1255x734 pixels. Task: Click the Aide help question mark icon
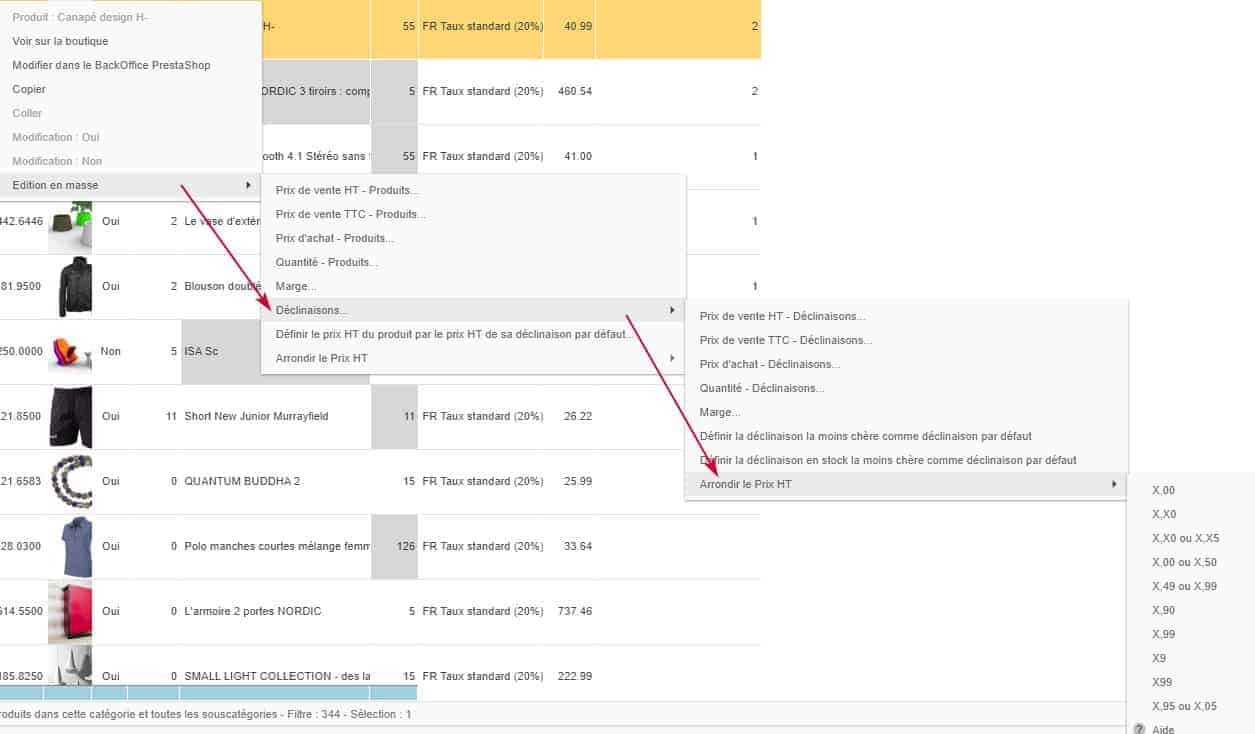1139,729
